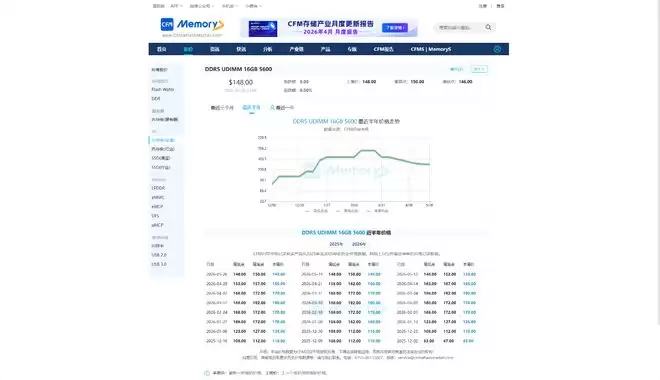Screen dimensions: 660x380
Task: Switch to the 2024 year tab above table
Action: click(x=359, y=244)
